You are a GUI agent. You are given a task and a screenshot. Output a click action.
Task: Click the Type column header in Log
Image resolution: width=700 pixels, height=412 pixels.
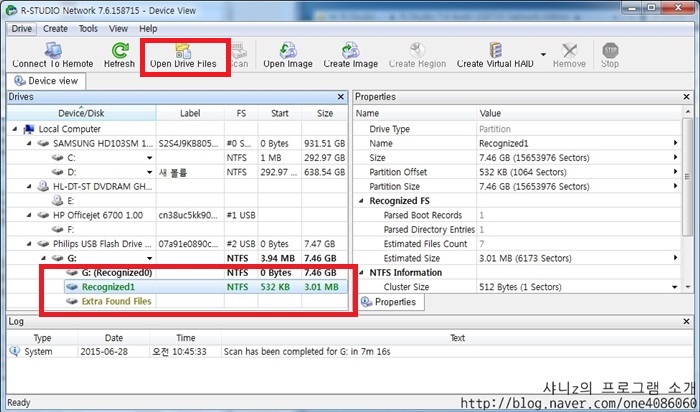point(42,338)
